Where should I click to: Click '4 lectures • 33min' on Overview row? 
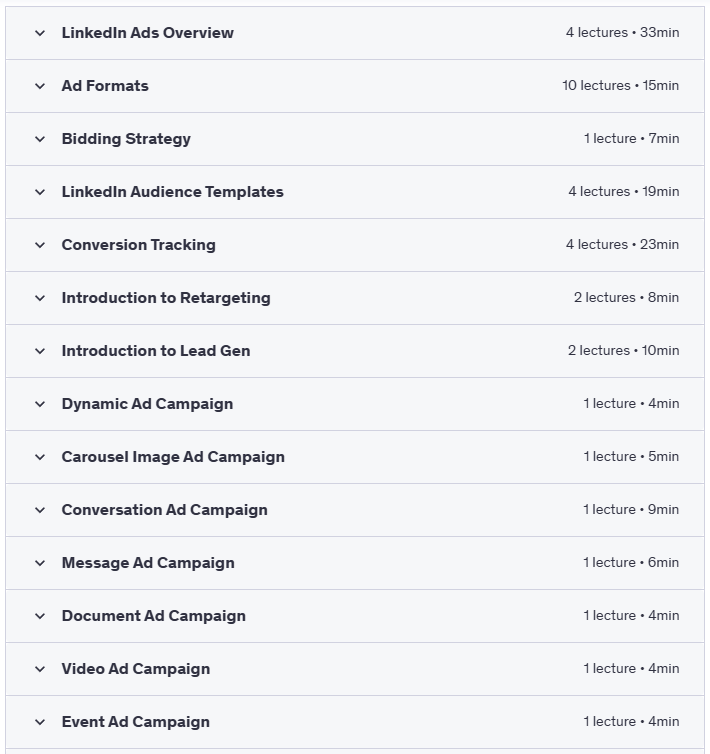click(622, 33)
